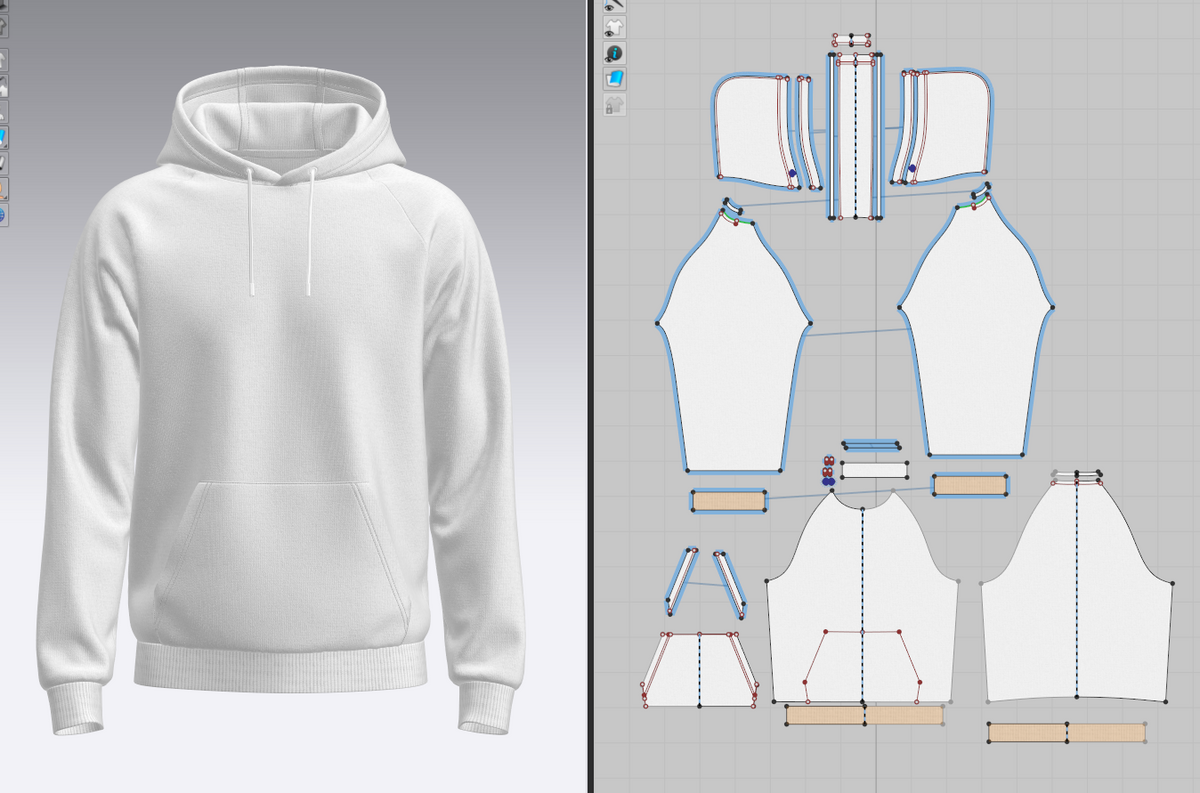Select the left orange cuff rib pattern
The width and height of the screenshot is (1200, 793).
pos(728,501)
